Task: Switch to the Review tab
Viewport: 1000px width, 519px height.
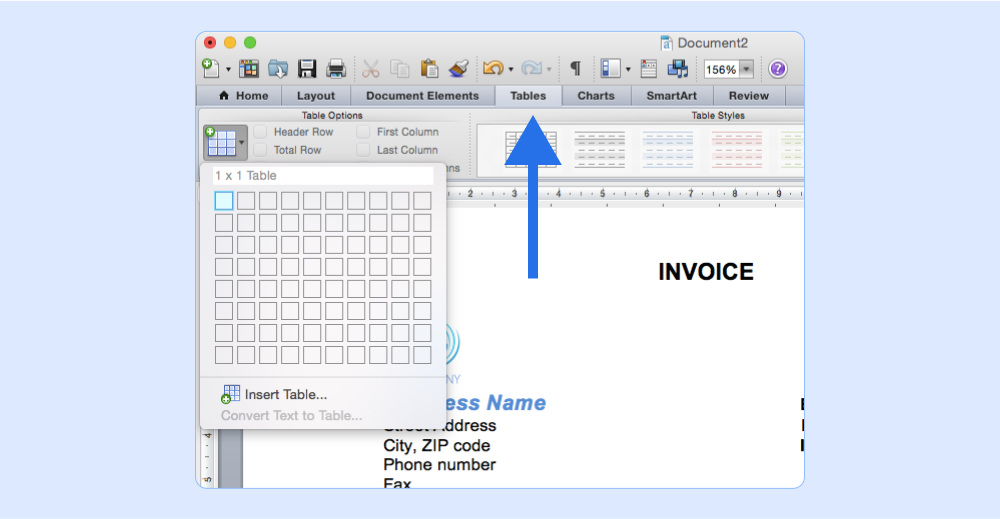Action: [x=749, y=96]
